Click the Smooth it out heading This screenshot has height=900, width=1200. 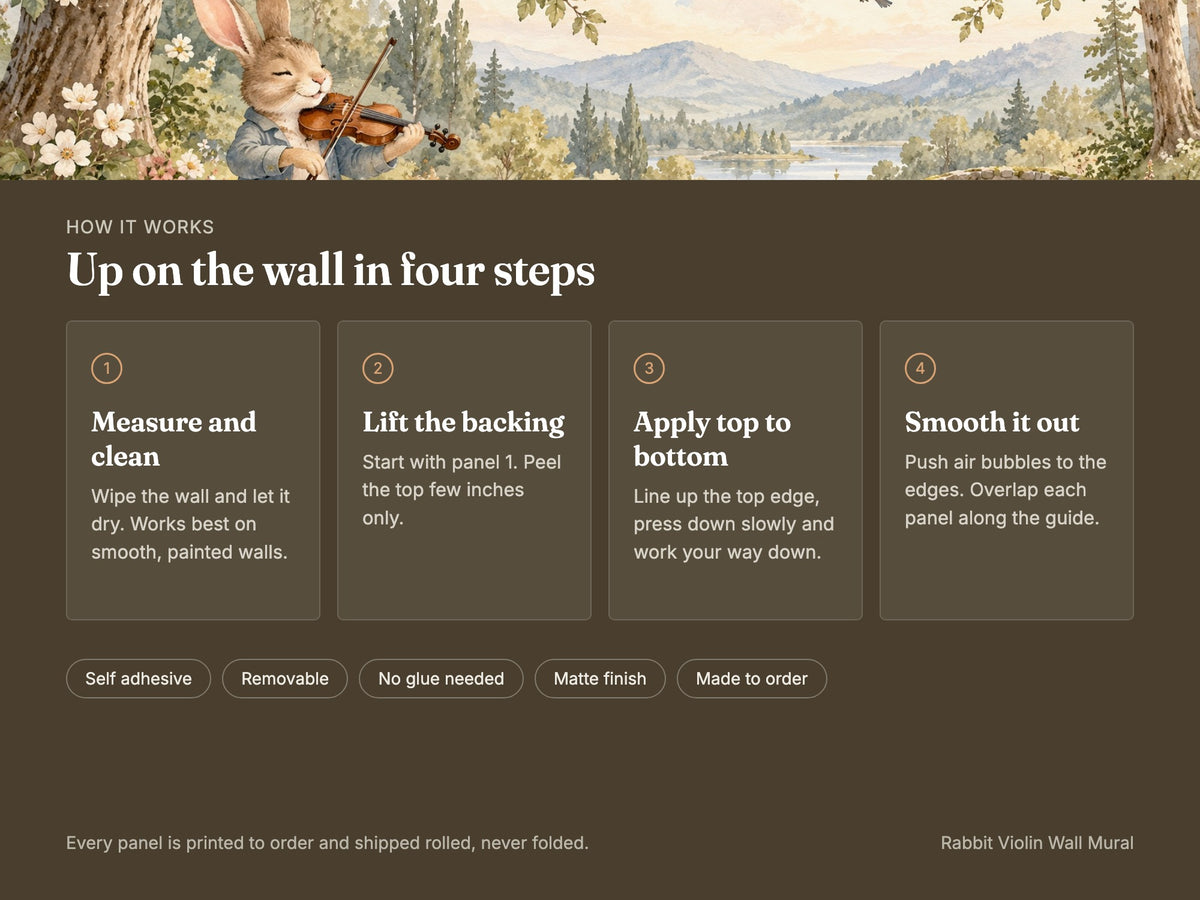[x=992, y=422]
